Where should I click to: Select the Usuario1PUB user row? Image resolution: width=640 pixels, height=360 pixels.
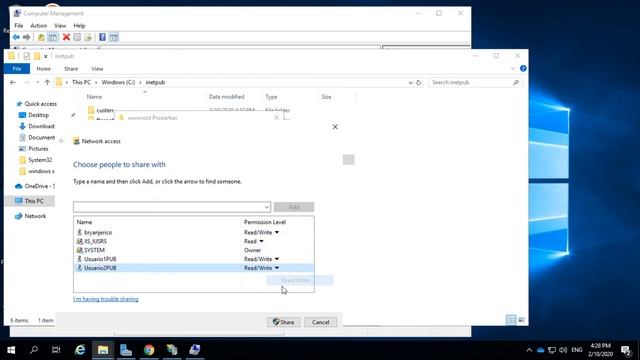coord(194,259)
